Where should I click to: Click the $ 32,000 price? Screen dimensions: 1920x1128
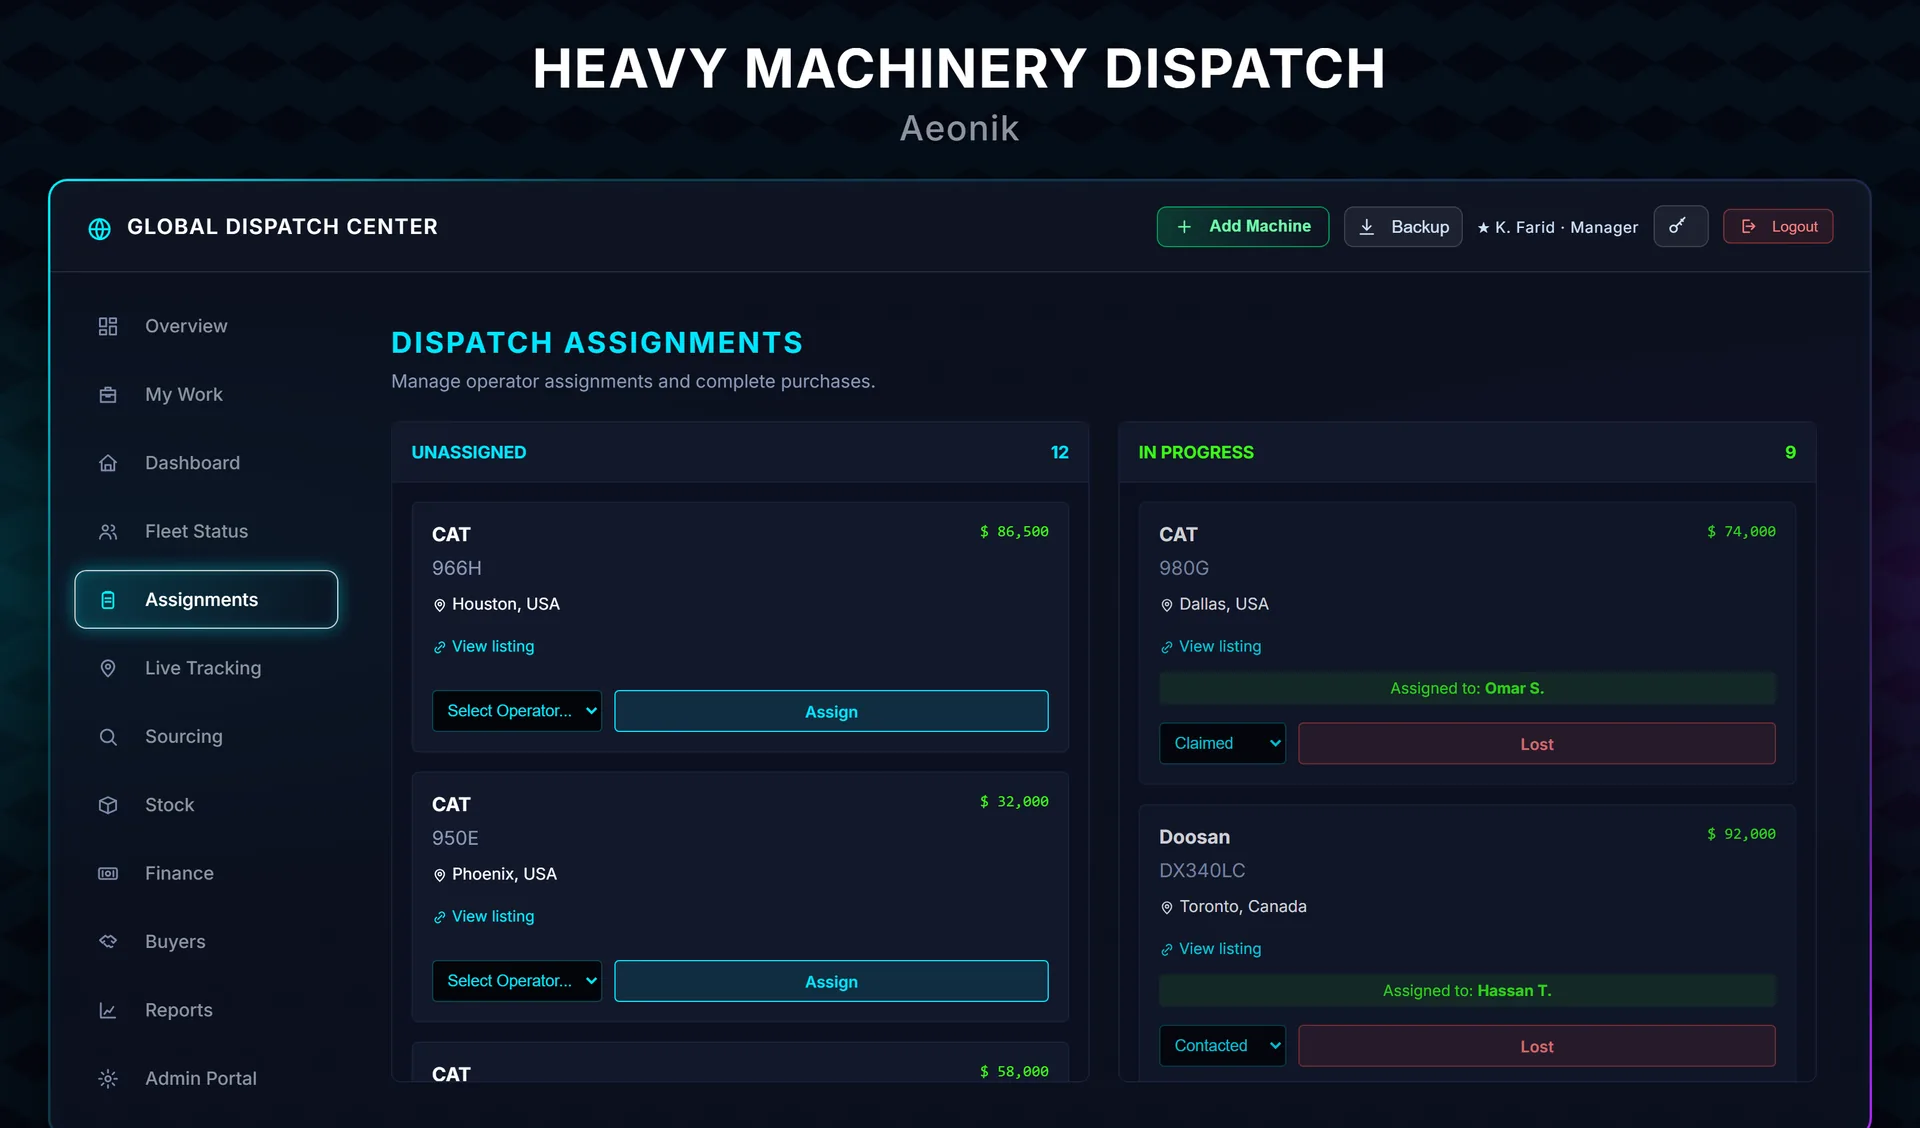tap(1014, 802)
